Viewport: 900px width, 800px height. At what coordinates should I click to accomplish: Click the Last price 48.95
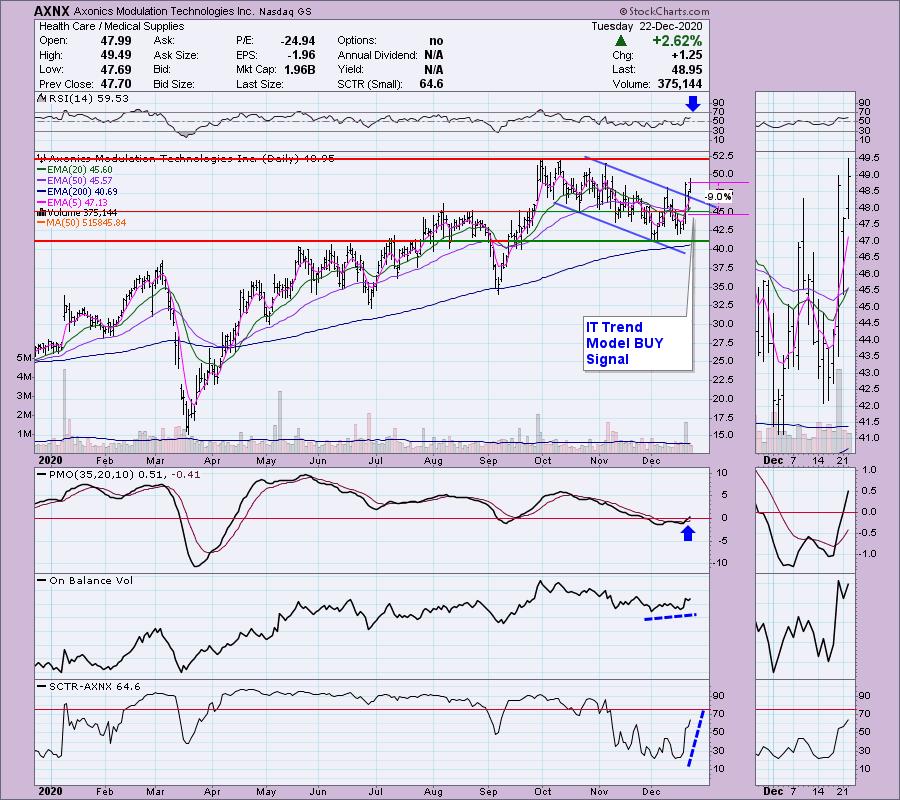tap(687, 69)
